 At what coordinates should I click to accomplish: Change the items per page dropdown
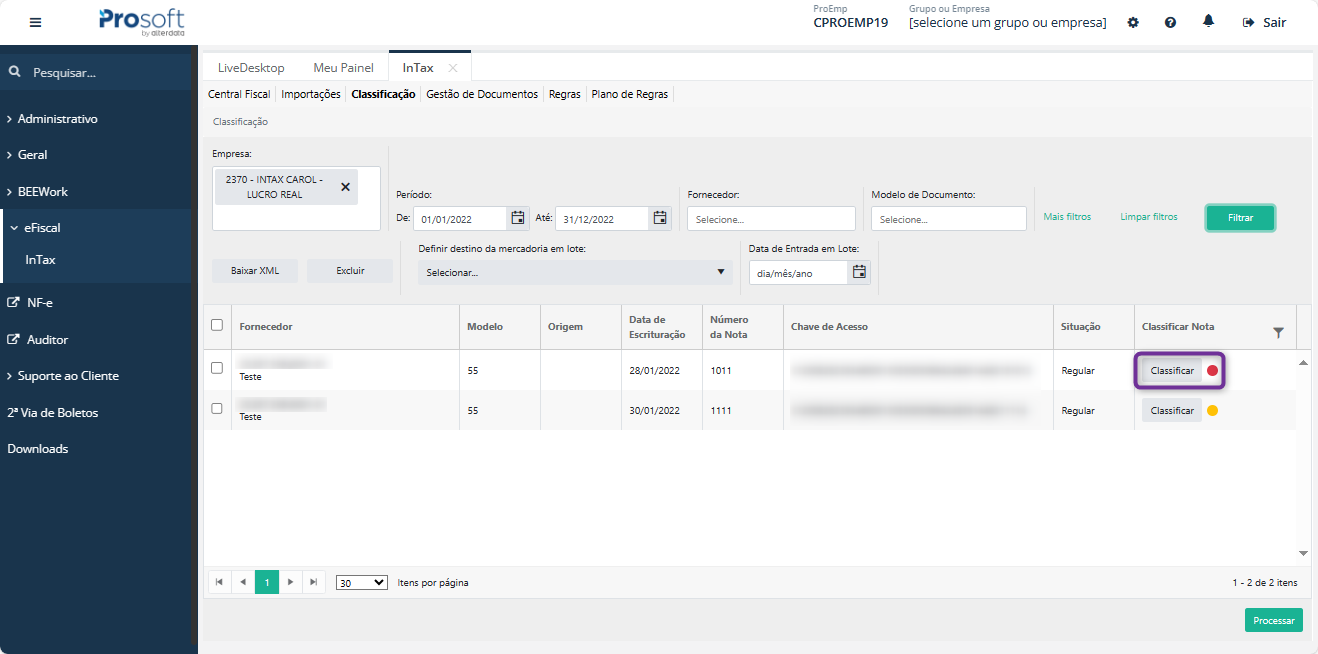[362, 582]
